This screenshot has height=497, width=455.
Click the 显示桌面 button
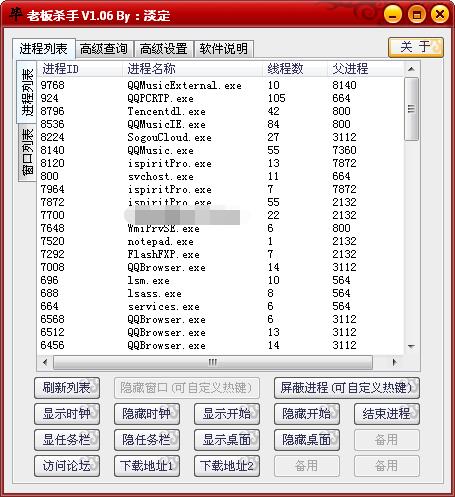(x=227, y=440)
